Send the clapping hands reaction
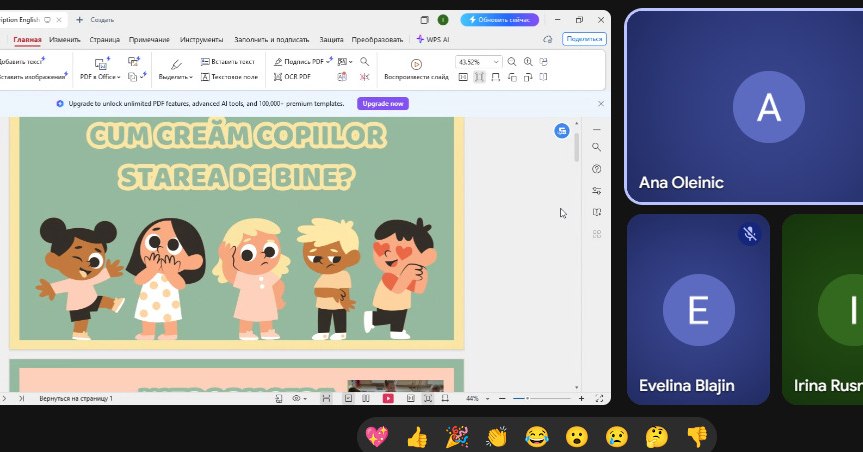 click(497, 436)
